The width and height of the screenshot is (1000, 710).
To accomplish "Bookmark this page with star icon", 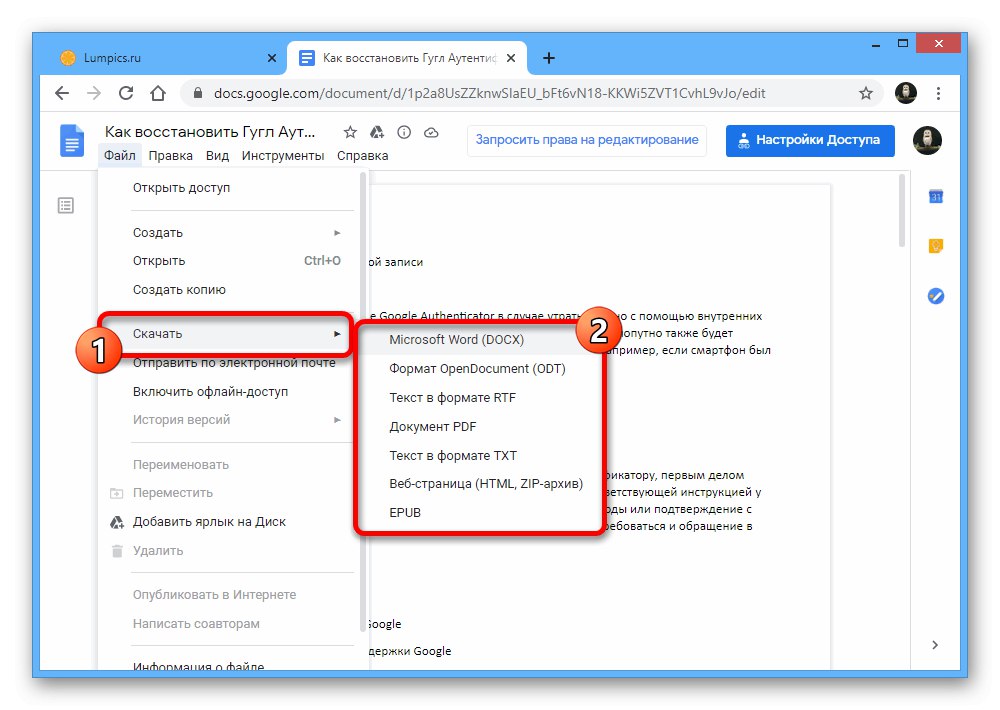I will pos(865,93).
